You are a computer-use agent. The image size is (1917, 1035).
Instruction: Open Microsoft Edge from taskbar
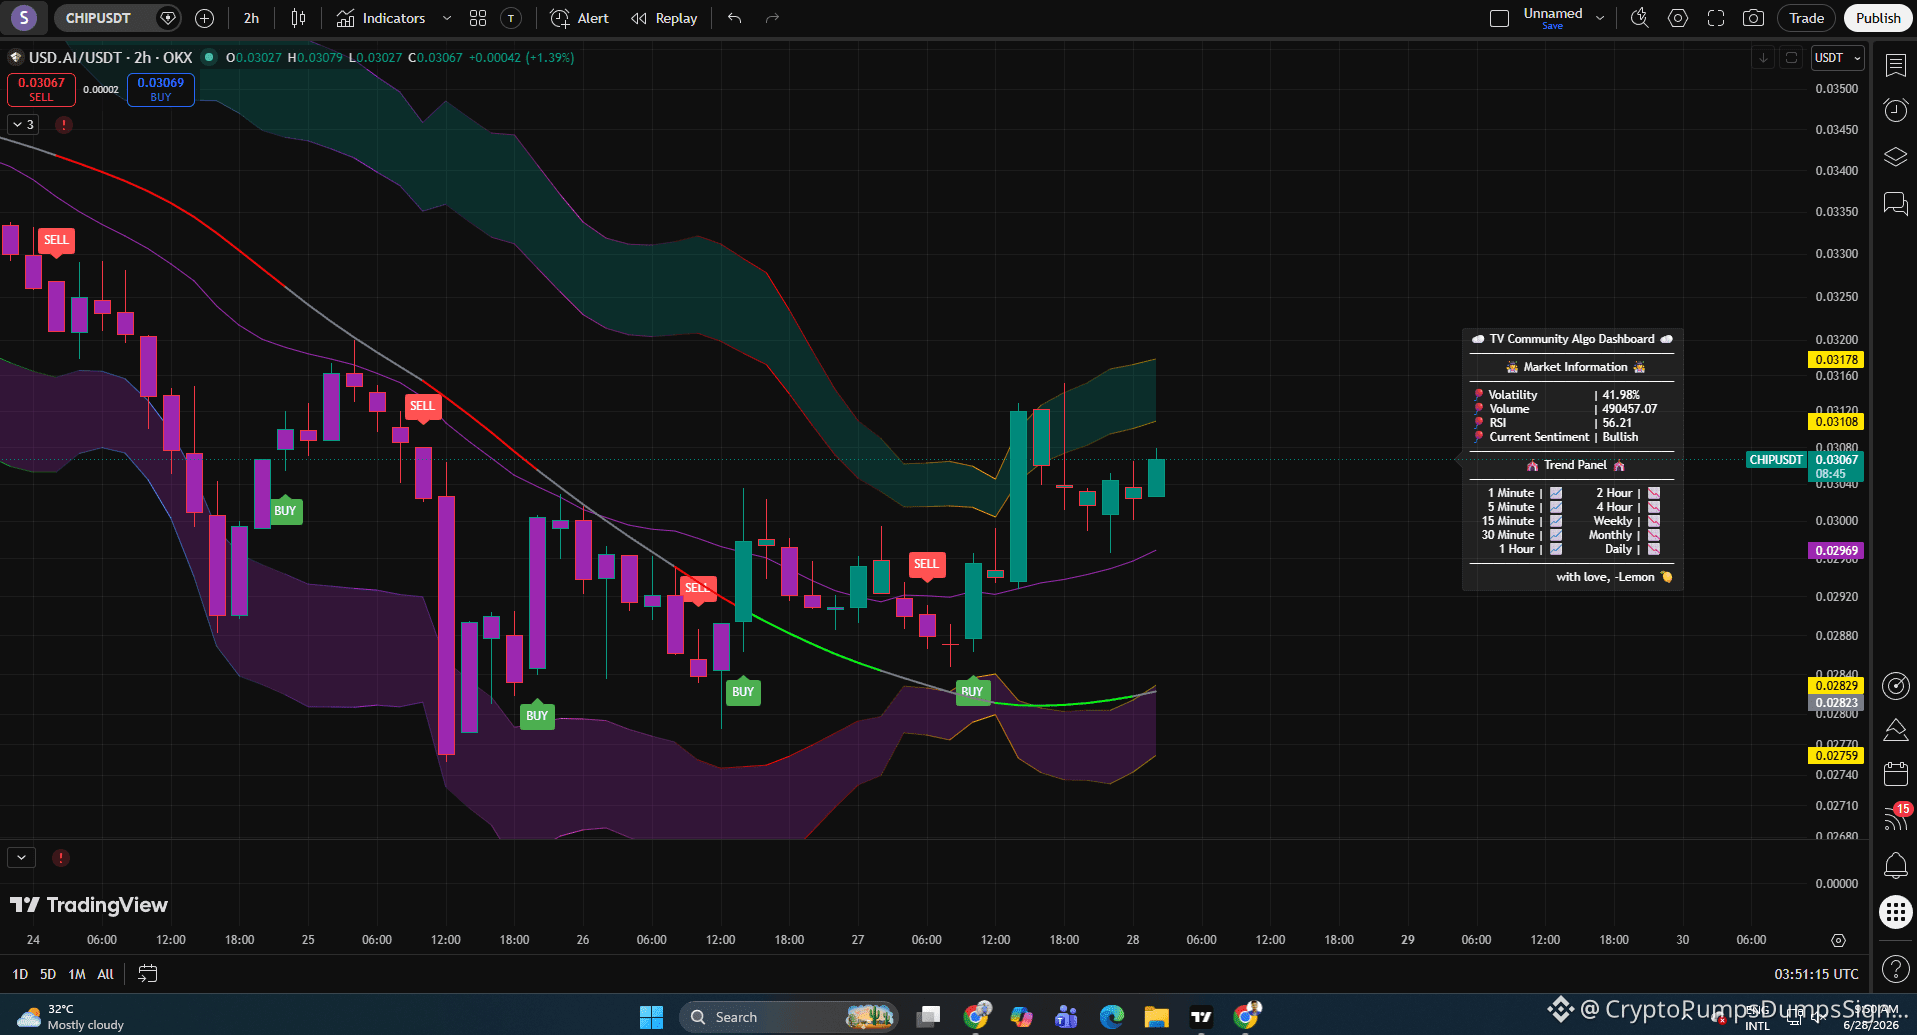(1111, 1017)
